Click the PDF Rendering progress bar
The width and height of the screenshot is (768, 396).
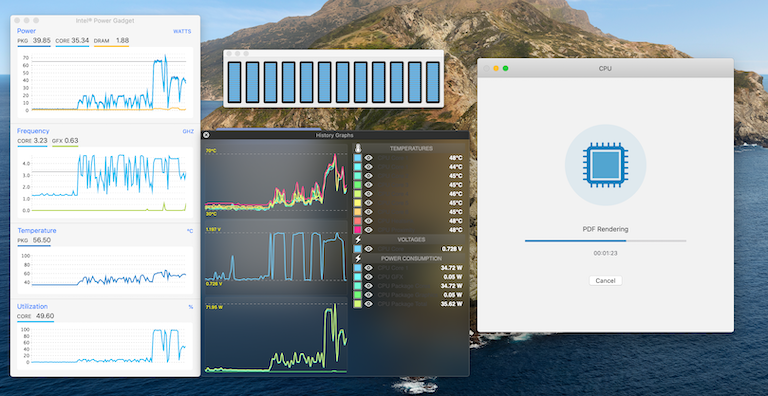pyautogui.click(x=605, y=241)
